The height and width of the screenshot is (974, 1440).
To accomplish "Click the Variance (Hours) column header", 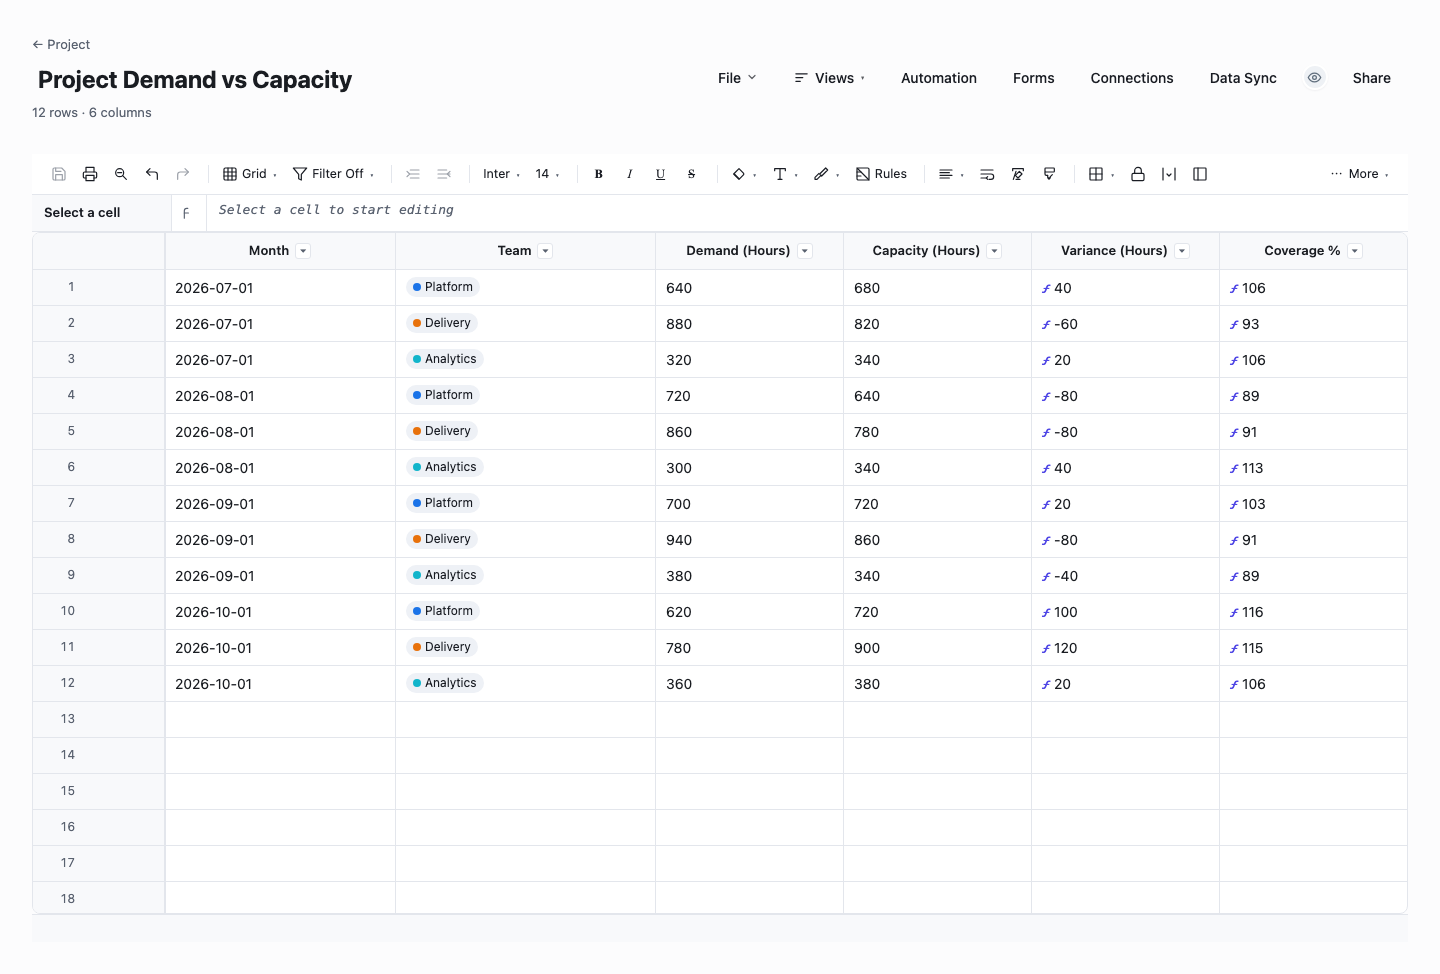I will (x=1126, y=251).
